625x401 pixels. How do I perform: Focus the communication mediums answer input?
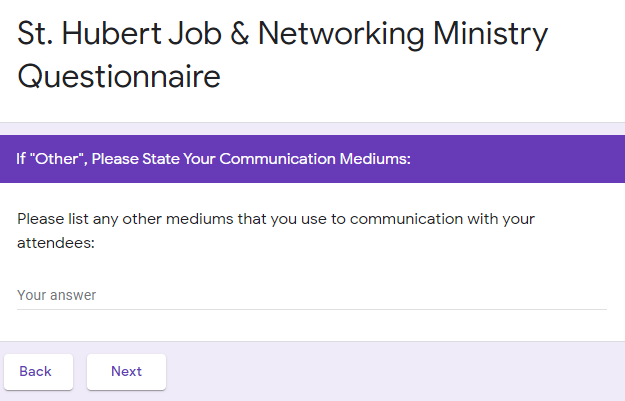click(311, 295)
